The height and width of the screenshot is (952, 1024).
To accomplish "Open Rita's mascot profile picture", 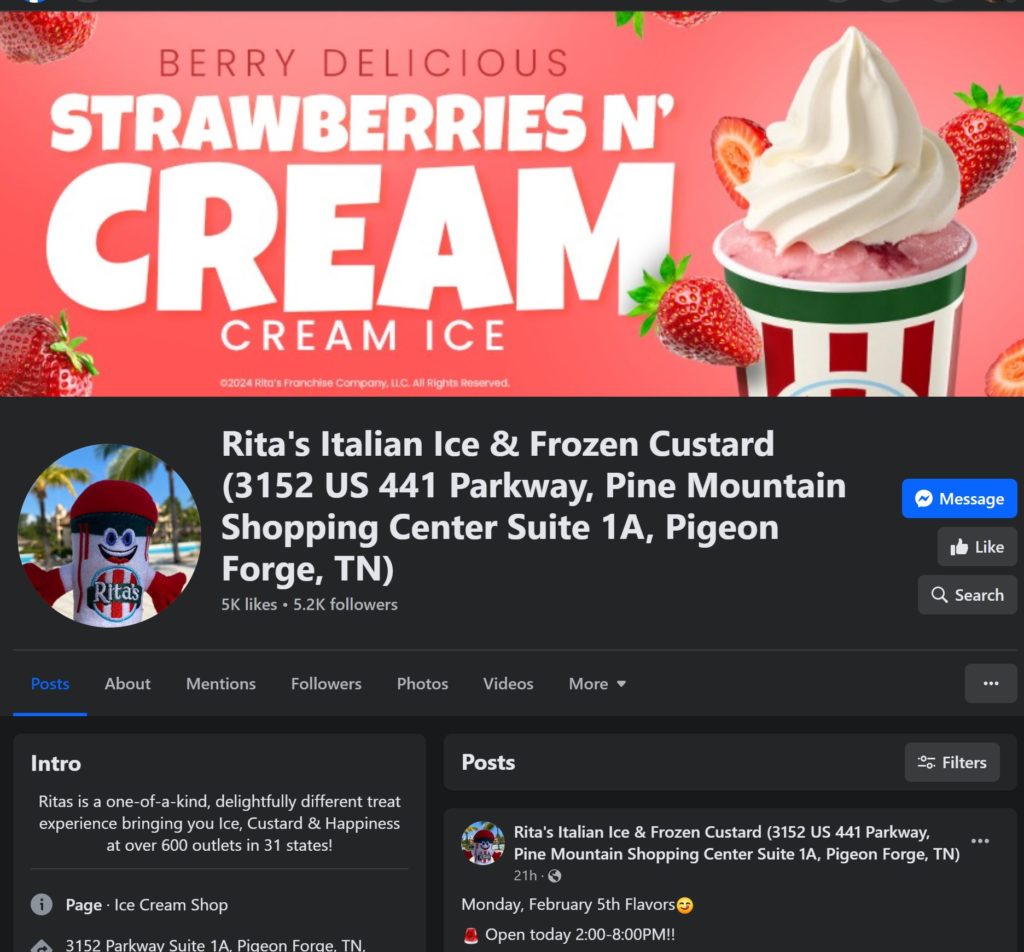I will point(109,535).
